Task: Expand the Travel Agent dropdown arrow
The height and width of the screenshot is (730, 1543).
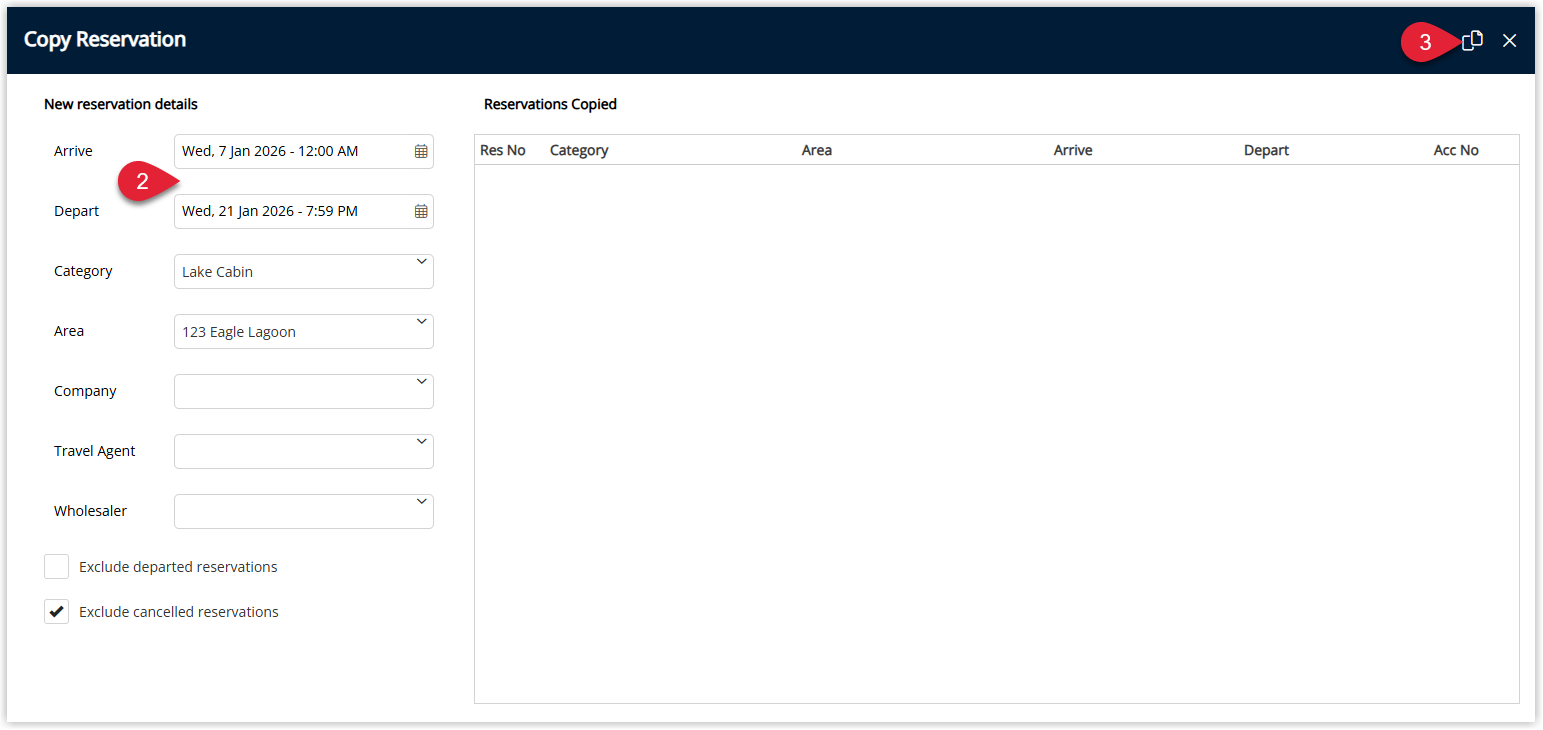Action: tap(421, 442)
